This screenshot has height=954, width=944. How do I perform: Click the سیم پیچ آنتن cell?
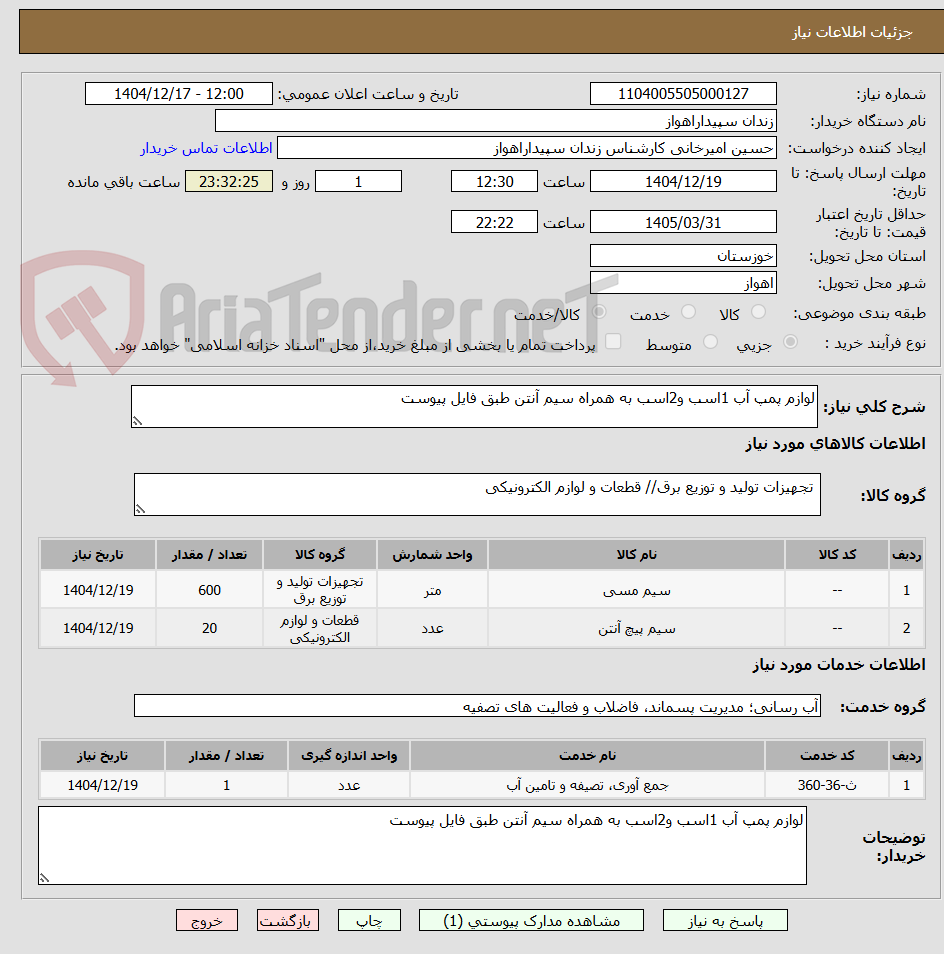point(636,628)
